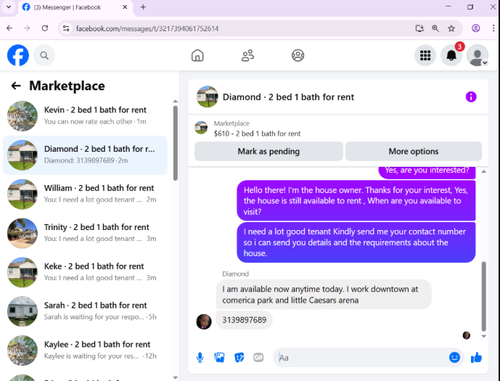Close the Messenger tab

point(125,7)
